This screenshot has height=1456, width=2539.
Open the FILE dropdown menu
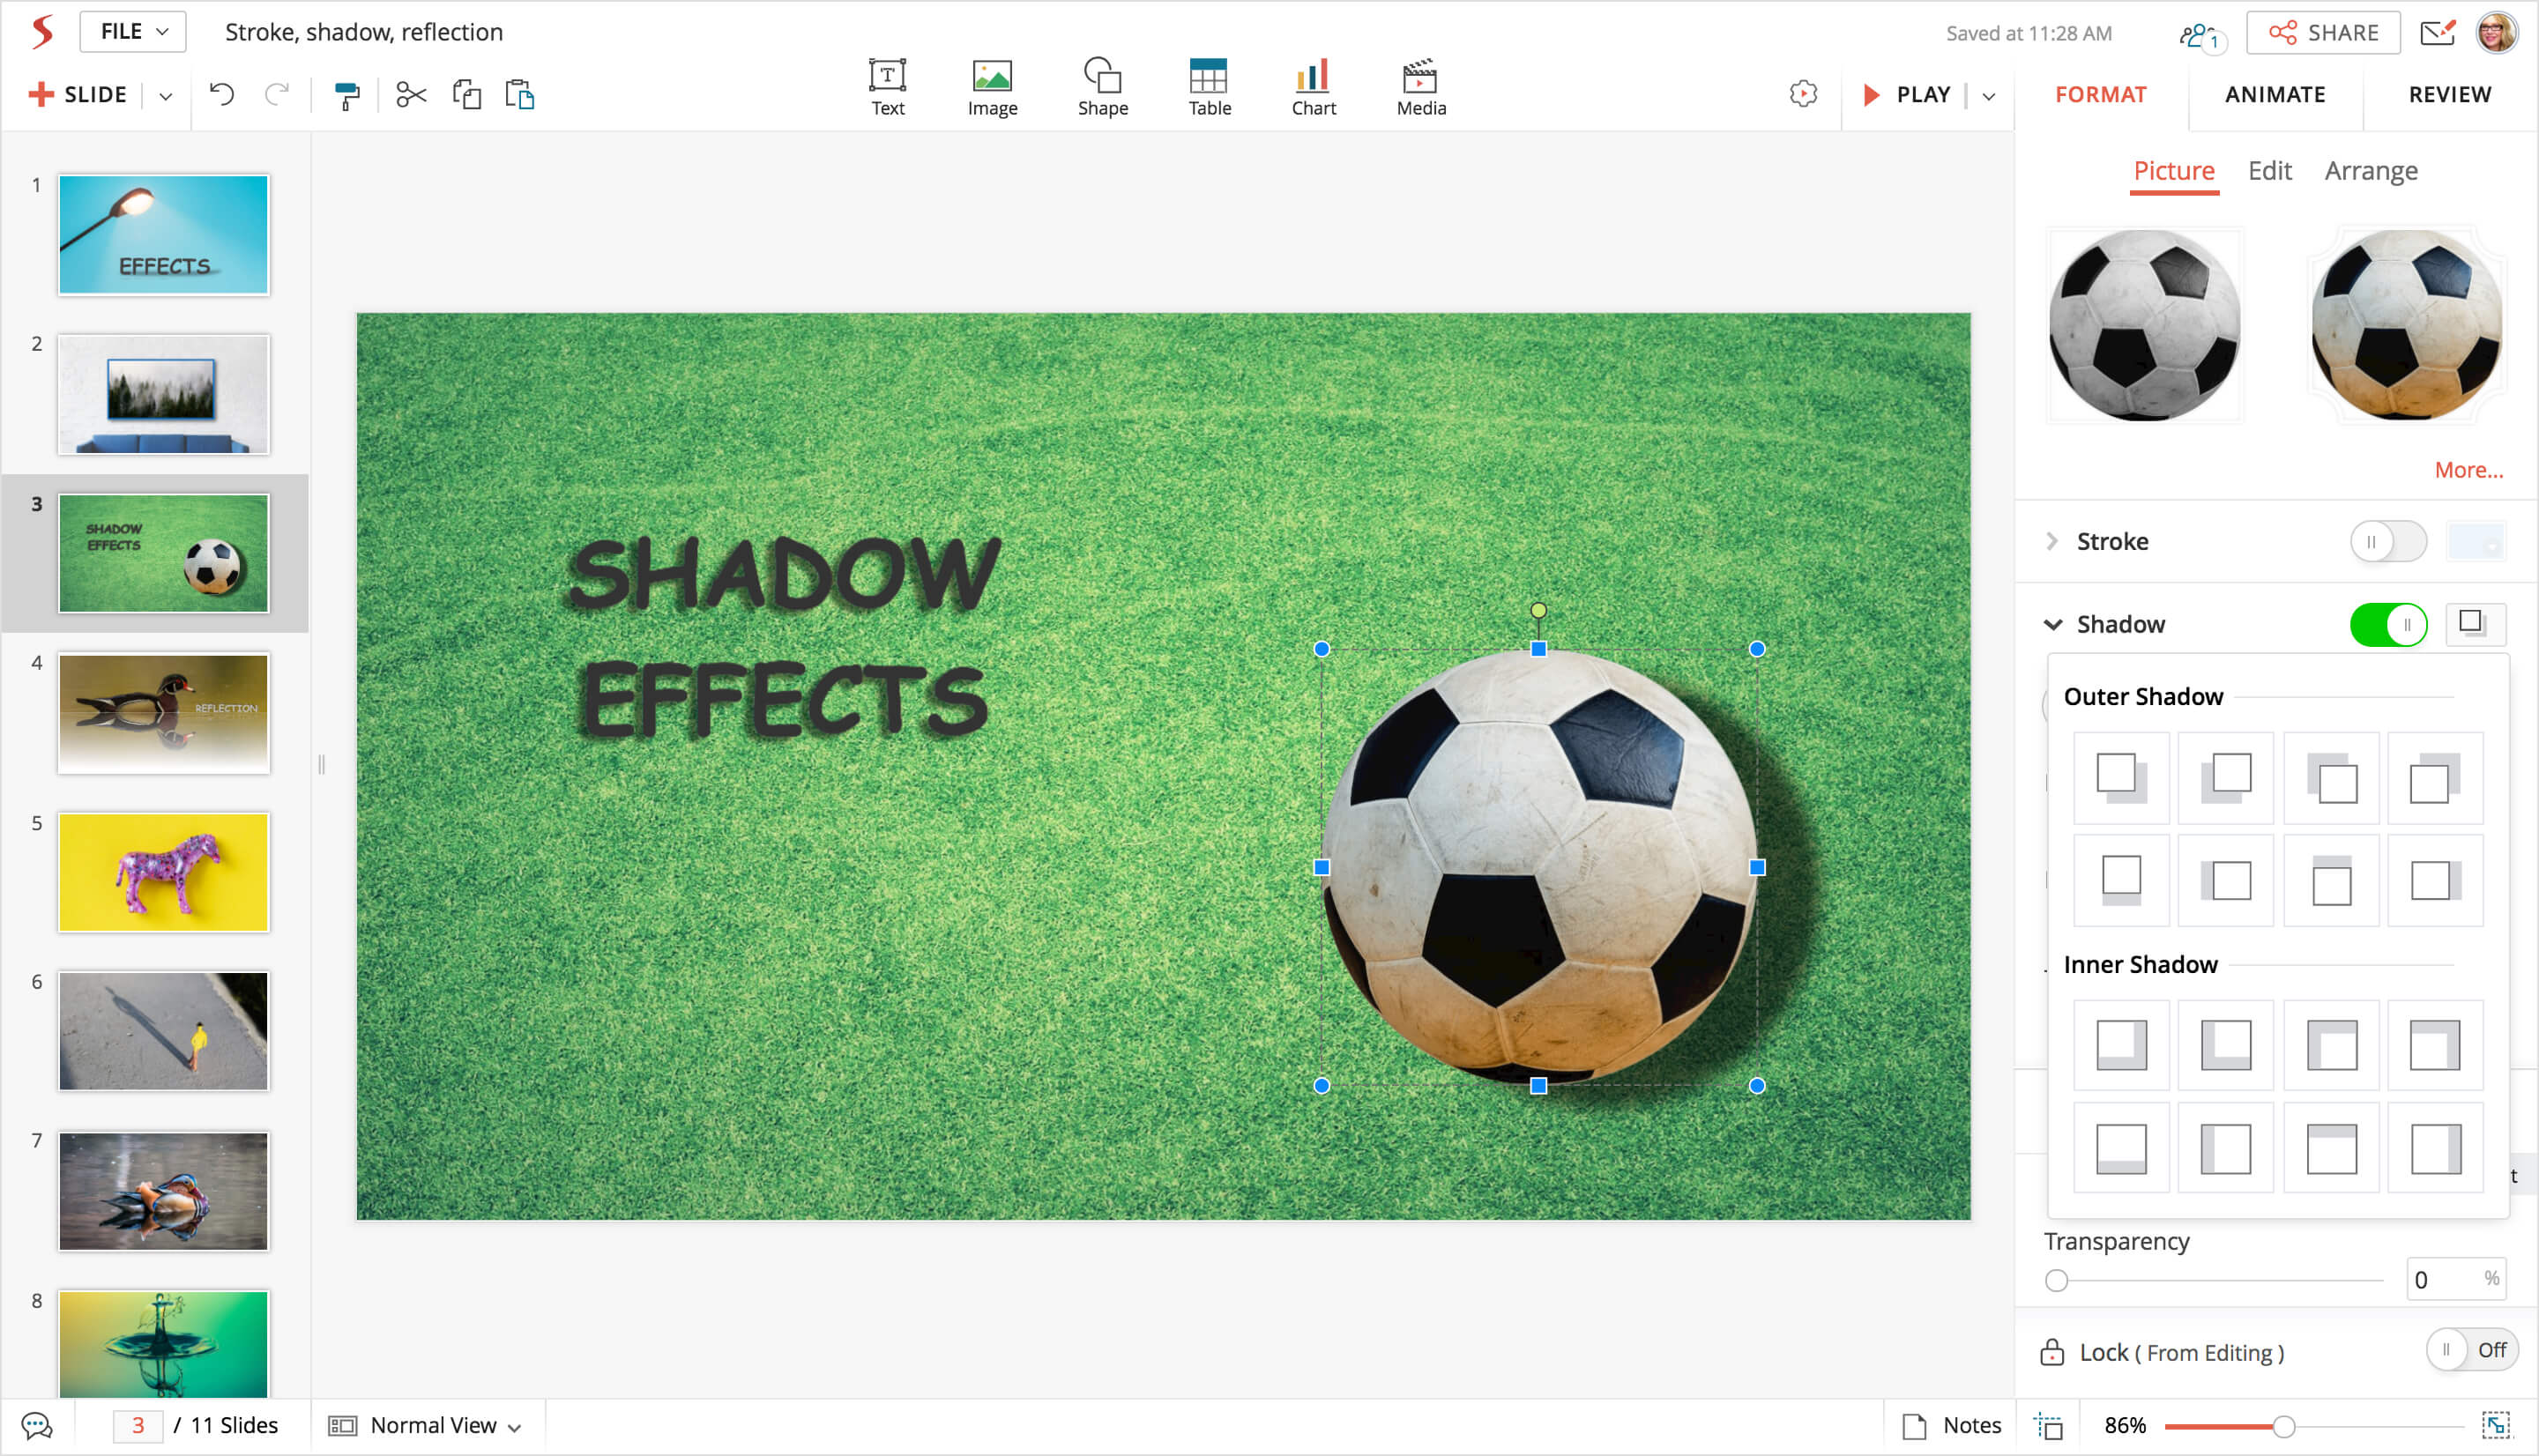133,32
